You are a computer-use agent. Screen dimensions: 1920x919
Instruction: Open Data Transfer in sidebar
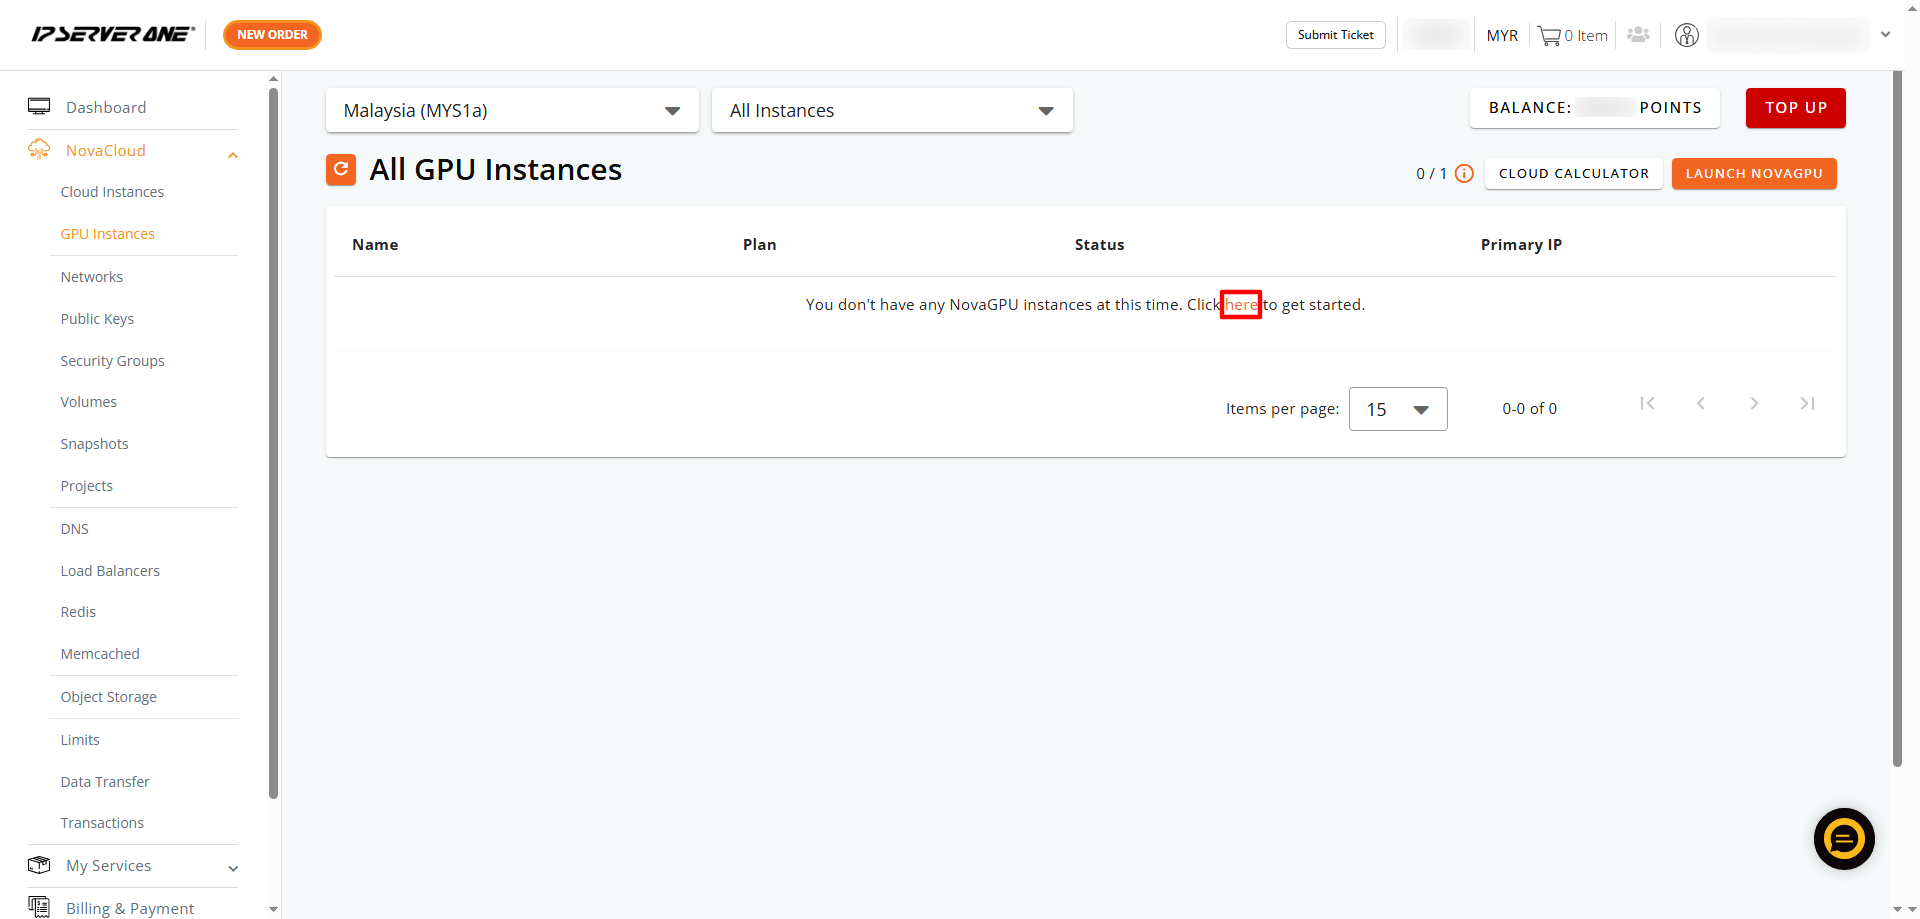point(105,782)
